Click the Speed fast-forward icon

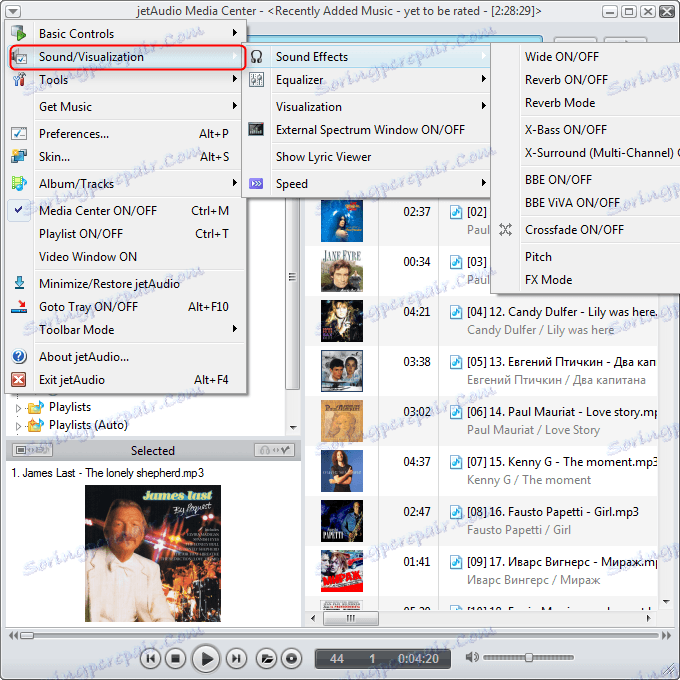(x=256, y=183)
